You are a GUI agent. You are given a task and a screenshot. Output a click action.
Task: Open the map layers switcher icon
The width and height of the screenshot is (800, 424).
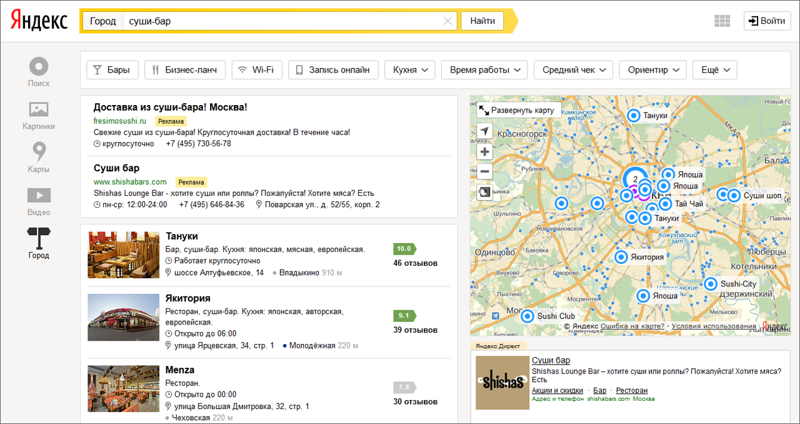click(x=484, y=194)
